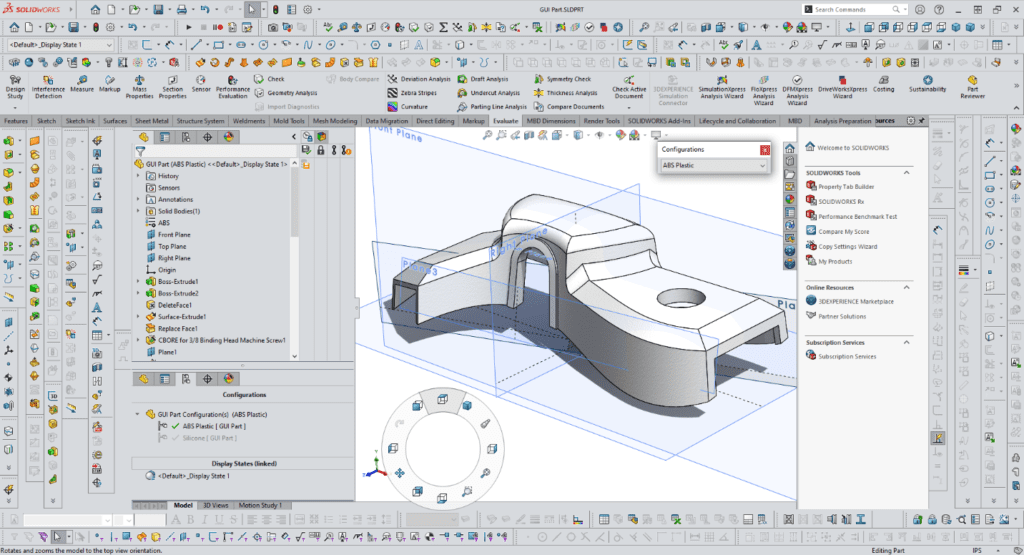Image resolution: width=1024 pixels, height=555 pixels.
Task: Open the Sheet Metal tab
Action: point(152,121)
